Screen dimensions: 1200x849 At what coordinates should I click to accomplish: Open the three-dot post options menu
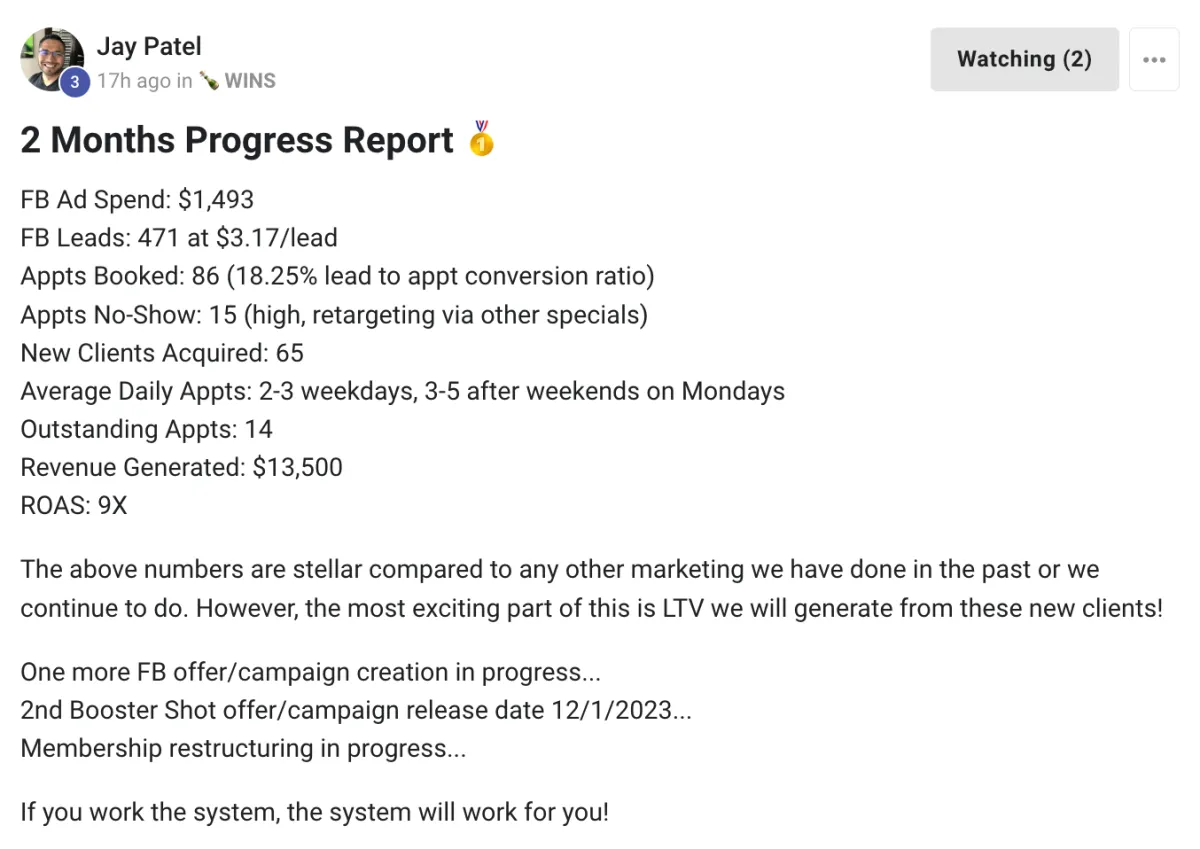tap(1154, 59)
